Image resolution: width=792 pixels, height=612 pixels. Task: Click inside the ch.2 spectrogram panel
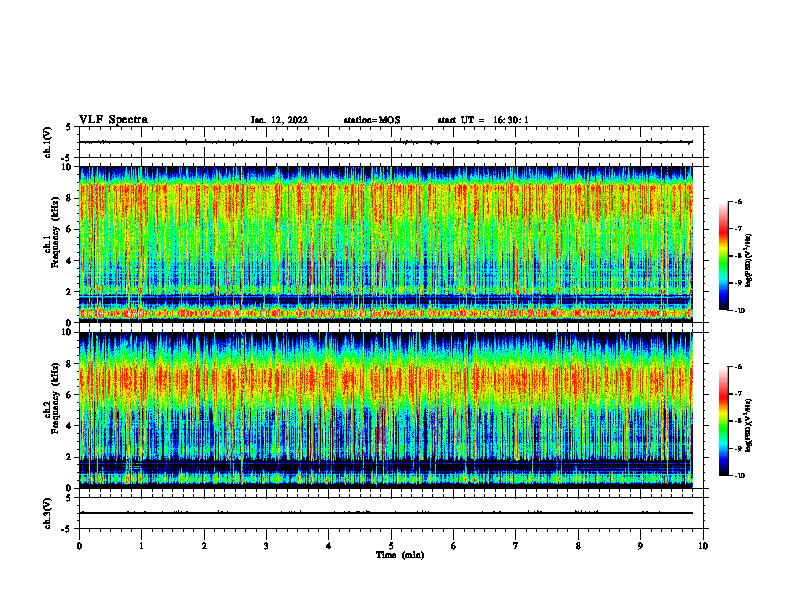tap(386, 410)
